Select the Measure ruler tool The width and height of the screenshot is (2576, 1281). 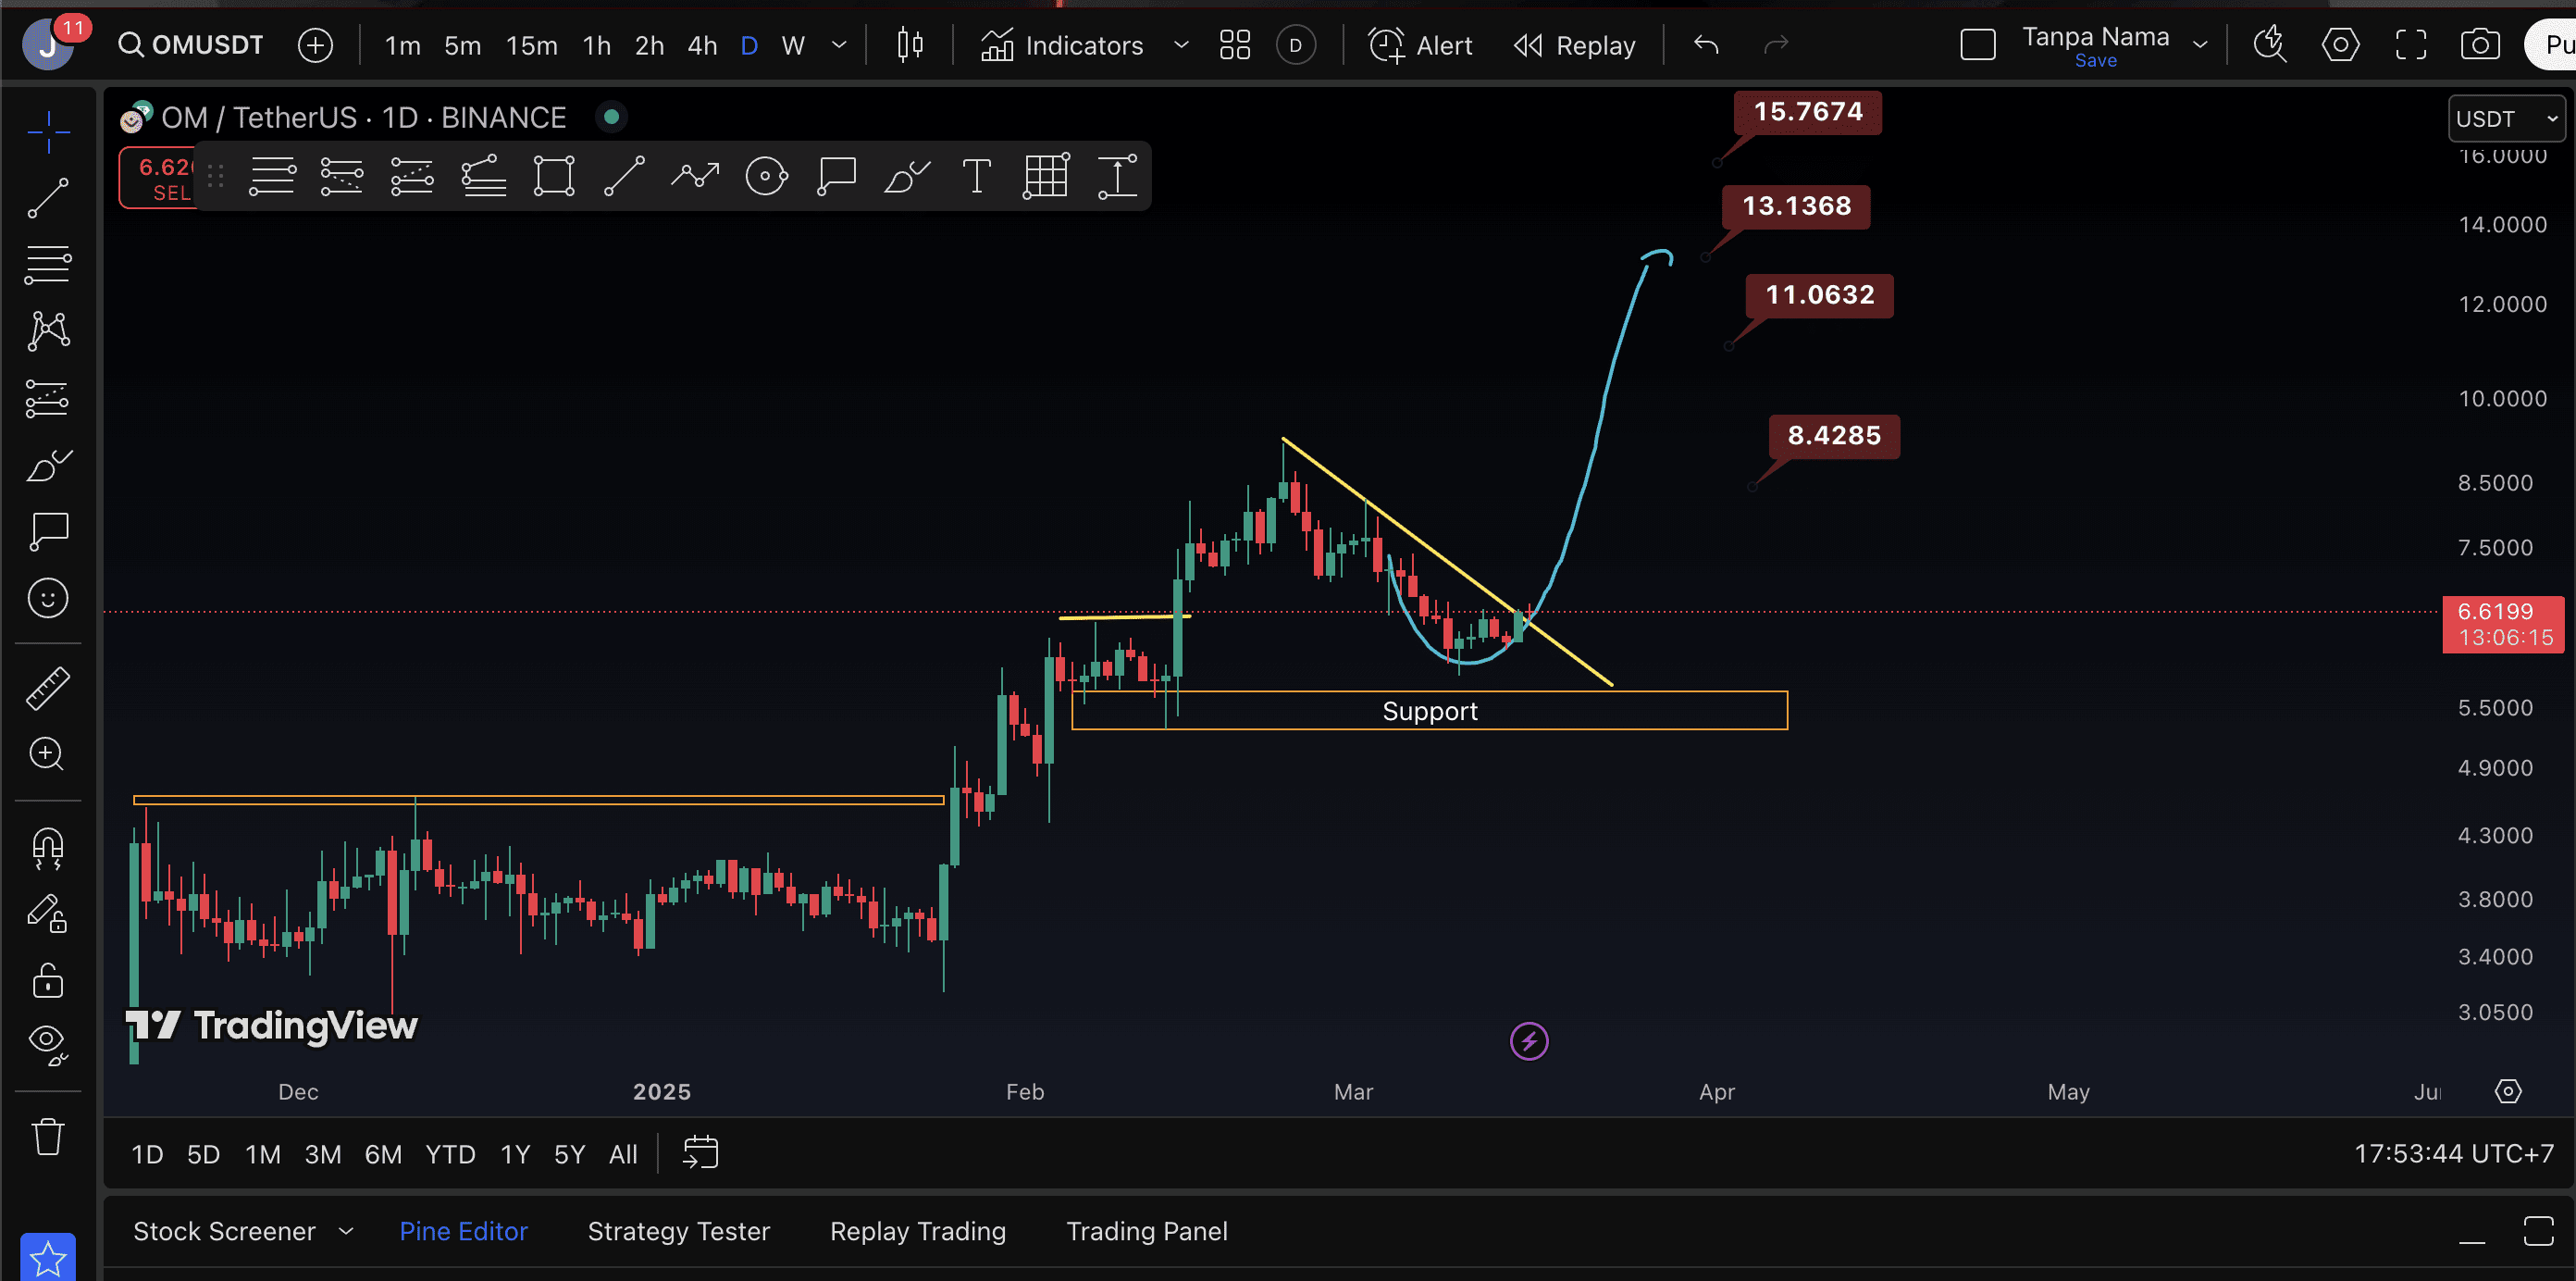[x=47, y=687]
